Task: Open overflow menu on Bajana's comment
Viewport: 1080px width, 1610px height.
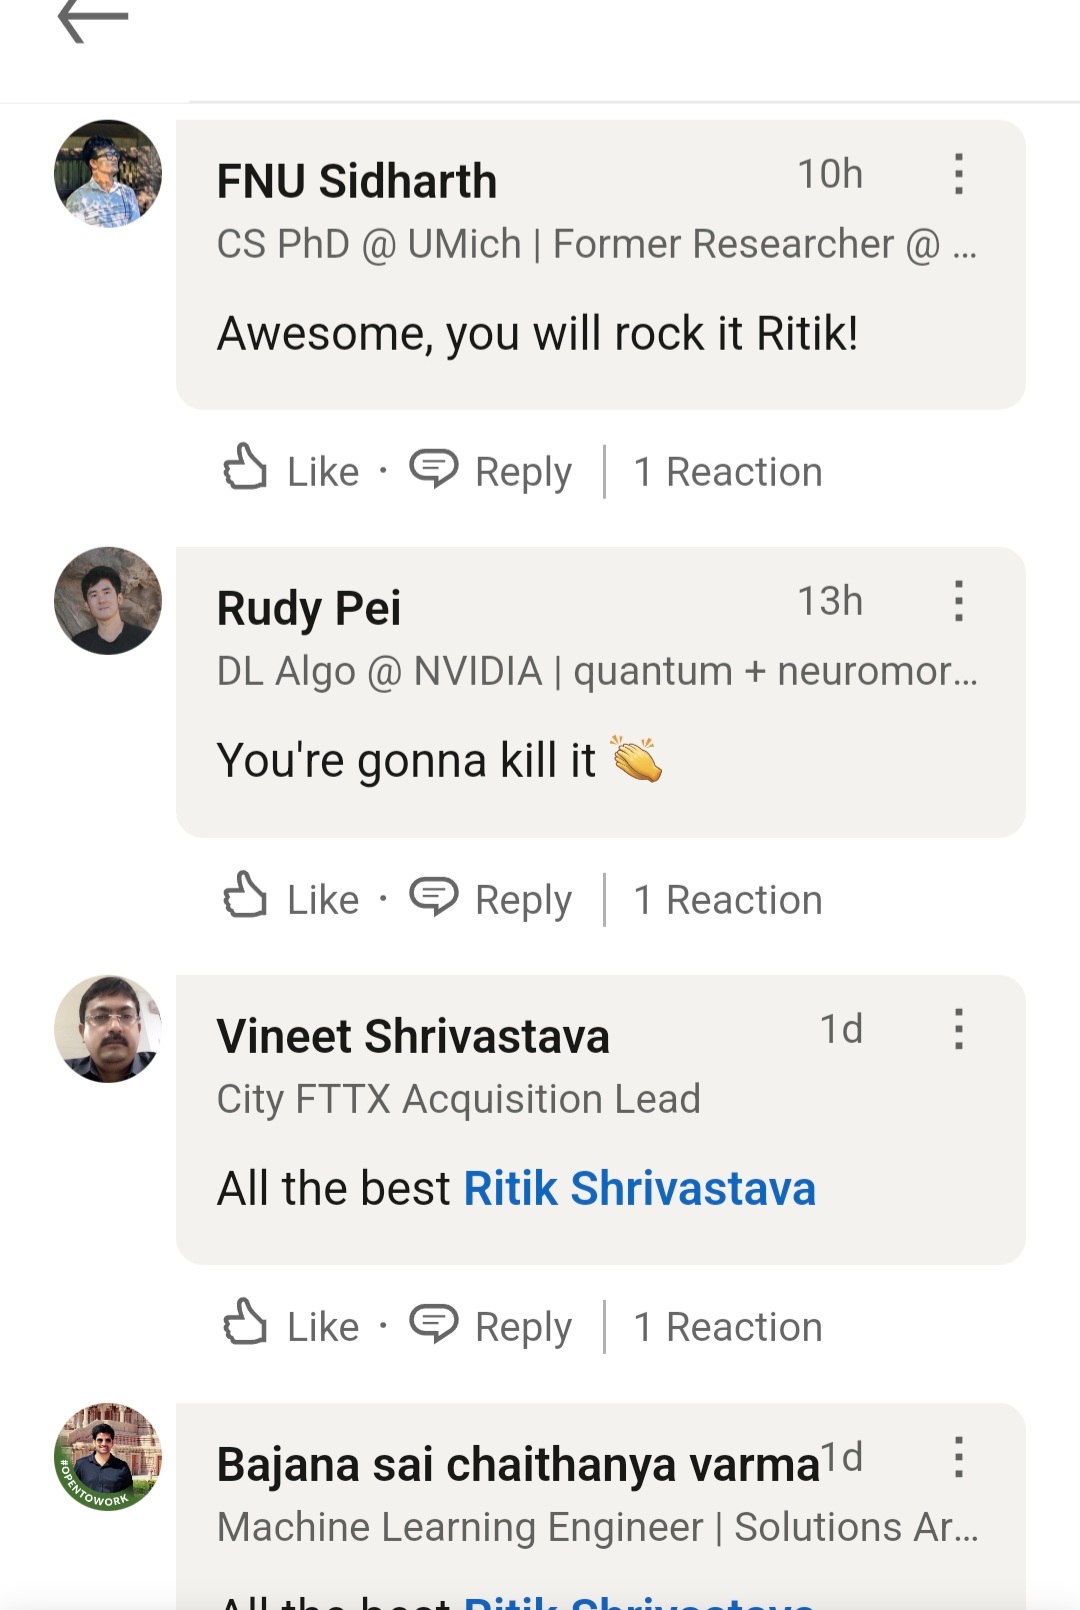Action: pos(958,1457)
